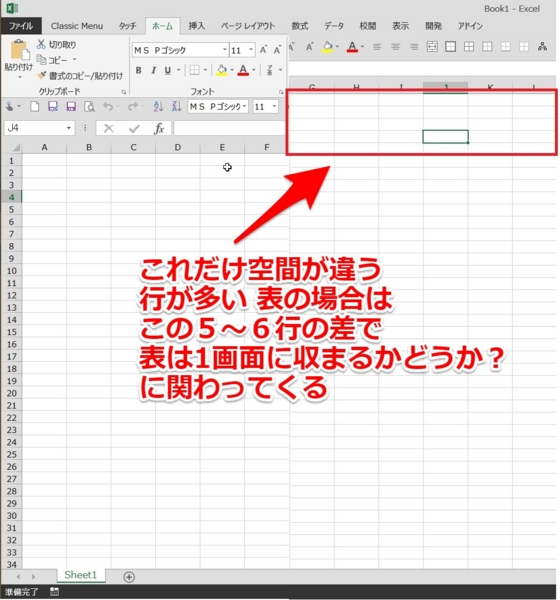Activate the Format Painter (書式のコピー/貼り付け)

point(80,76)
